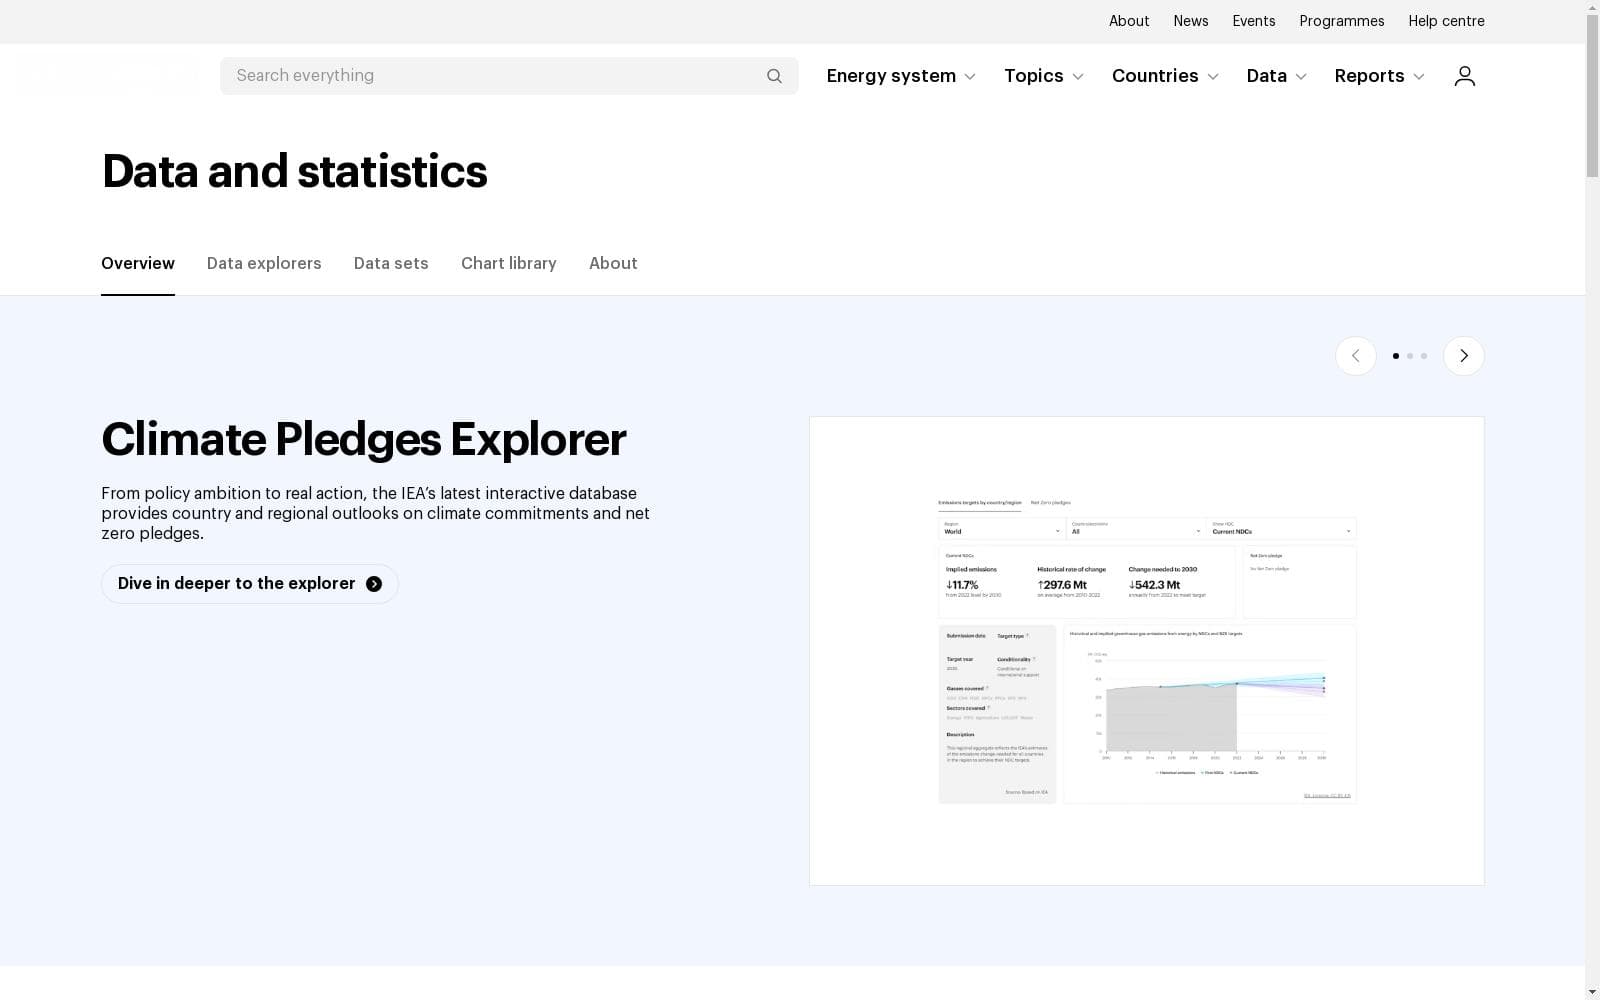Open the Chart library tab
Screen dimensions: 1600x1000
(509, 263)
